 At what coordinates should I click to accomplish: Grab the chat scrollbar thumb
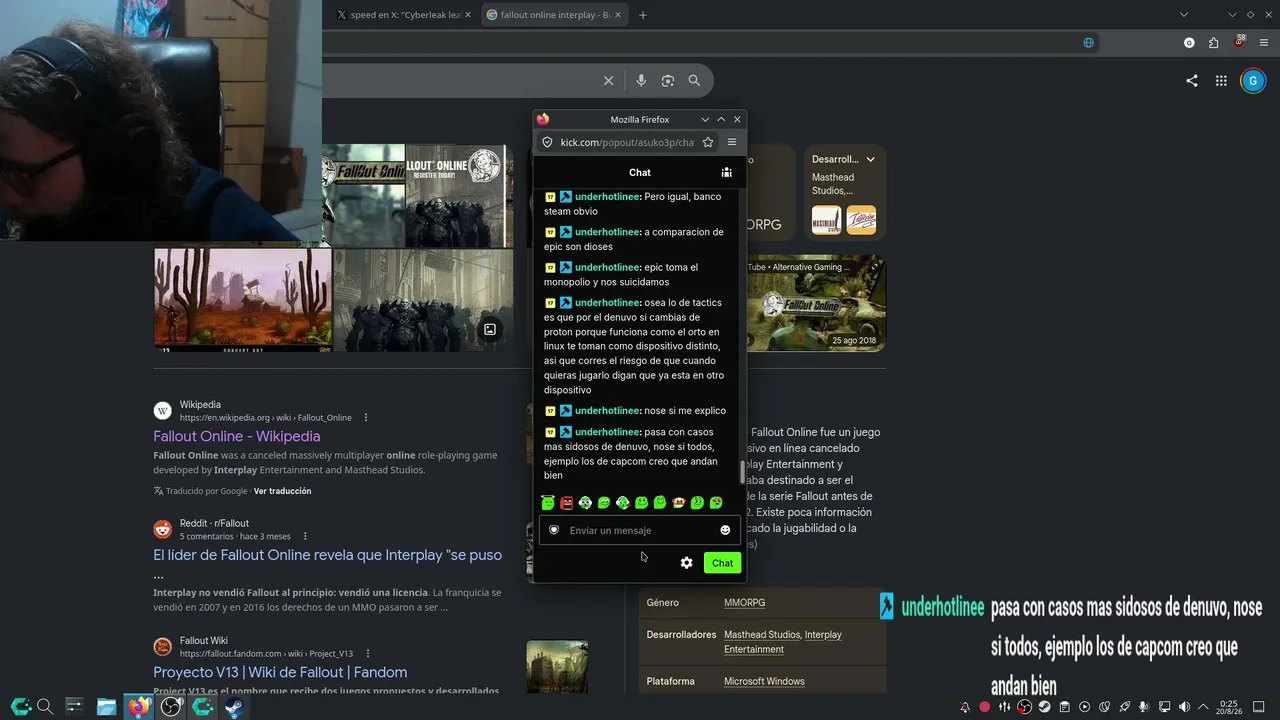(742, 472)
